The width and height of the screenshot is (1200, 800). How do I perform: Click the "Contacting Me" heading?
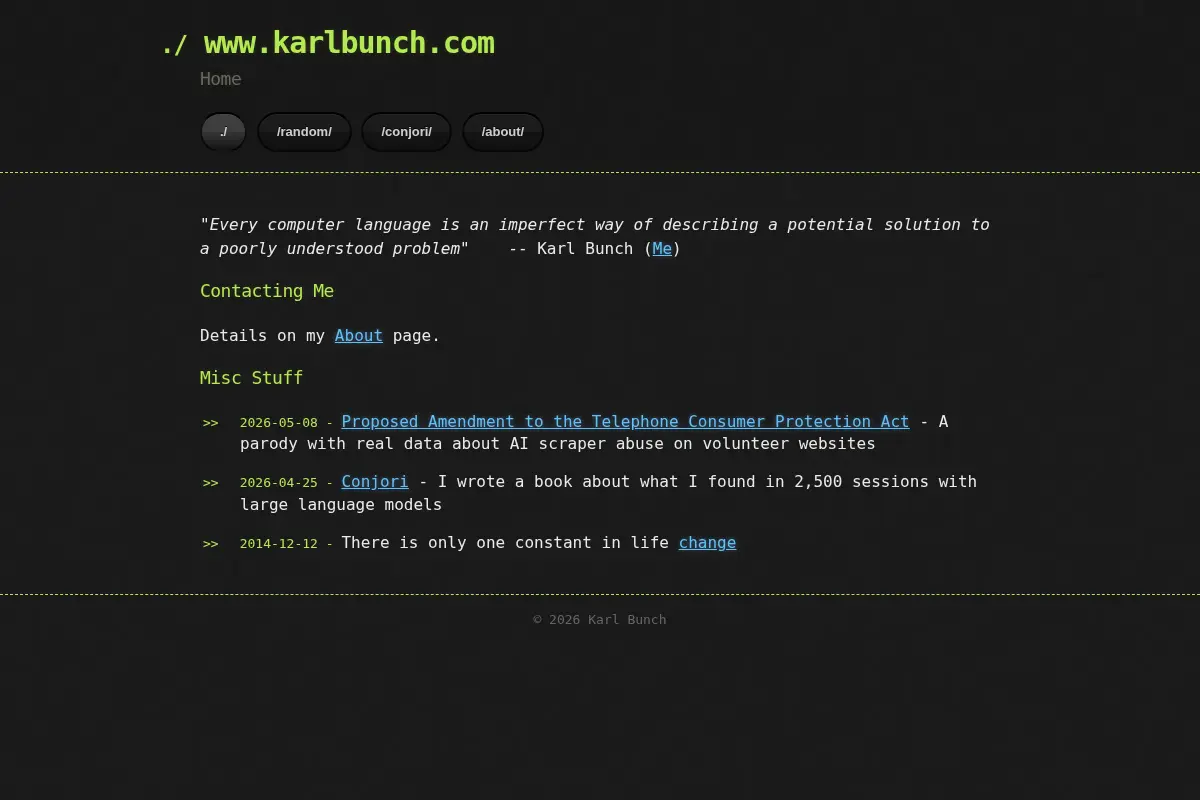coord(267,291)
